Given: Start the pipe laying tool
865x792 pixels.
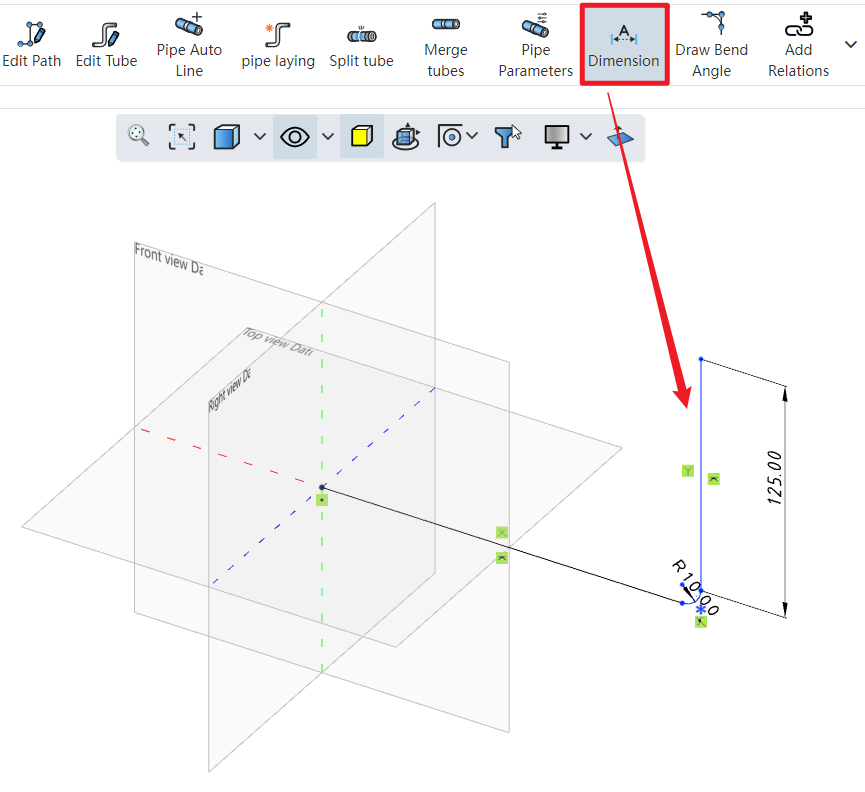Looking at the screenshot, I should pyautogui.click(x=278, y=45).
